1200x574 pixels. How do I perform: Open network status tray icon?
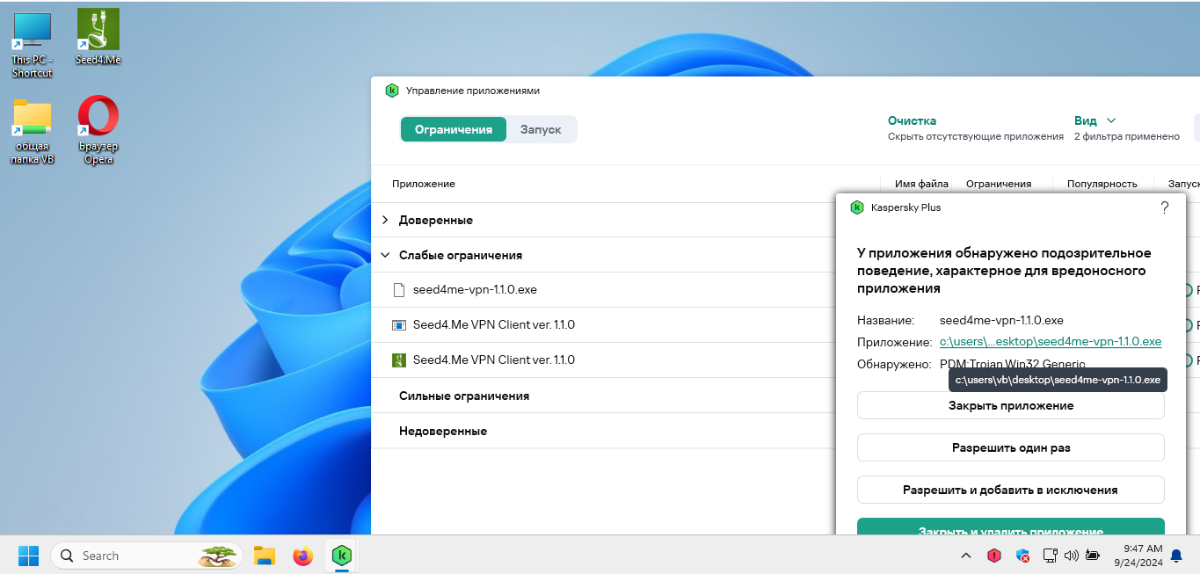[x=1050, y=556]
